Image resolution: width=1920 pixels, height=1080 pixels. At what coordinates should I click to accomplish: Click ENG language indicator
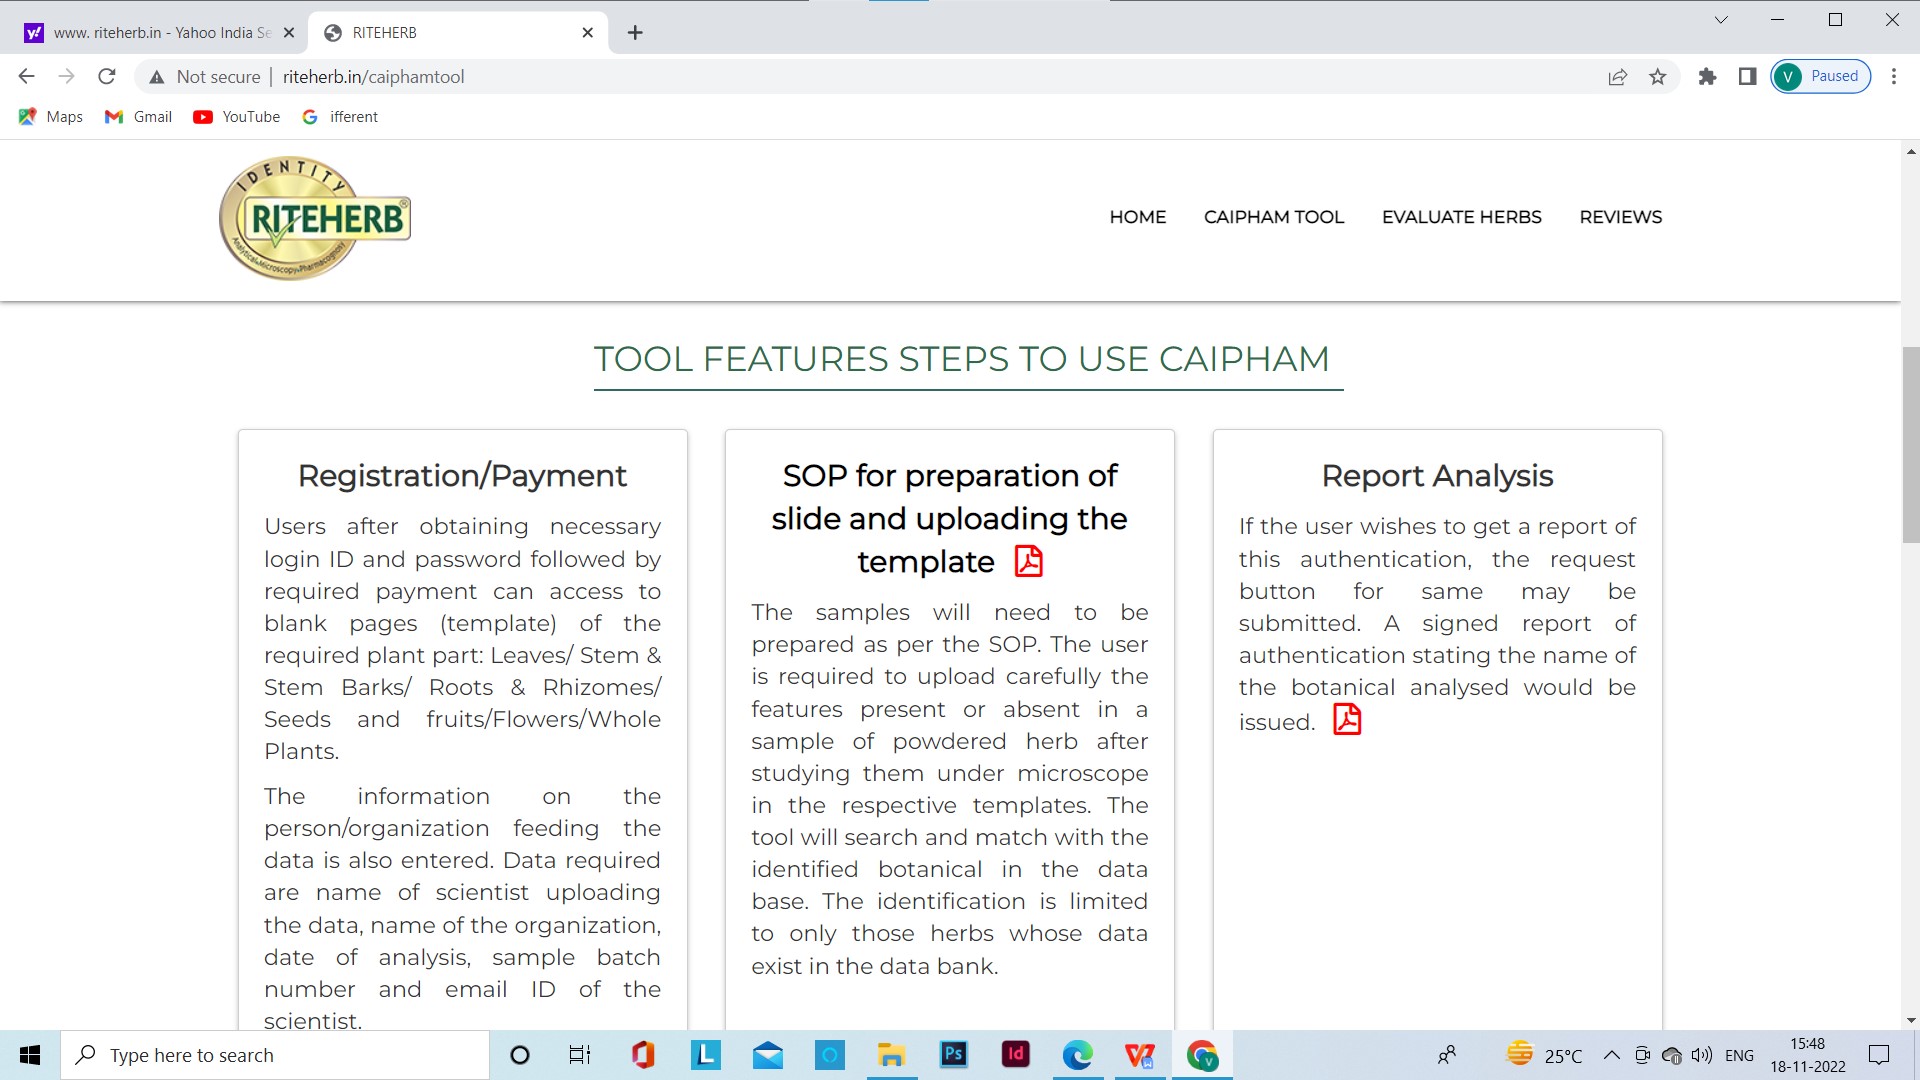tap(1739, 1055)
